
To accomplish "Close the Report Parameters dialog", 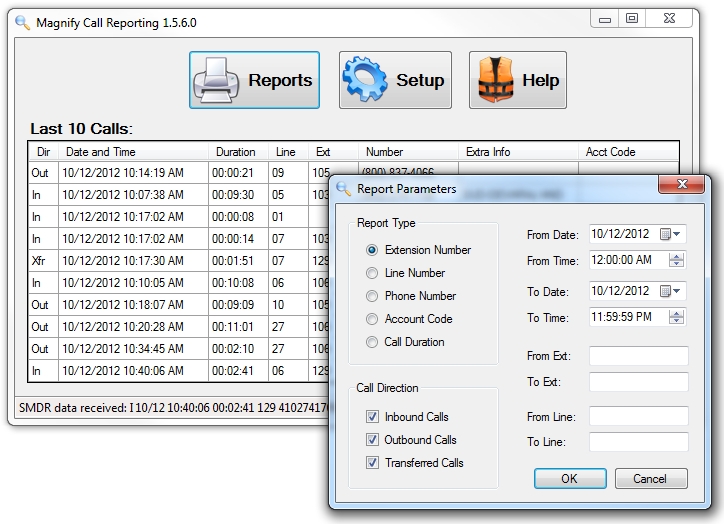I will pyautogui.click(x=682, y=184).
